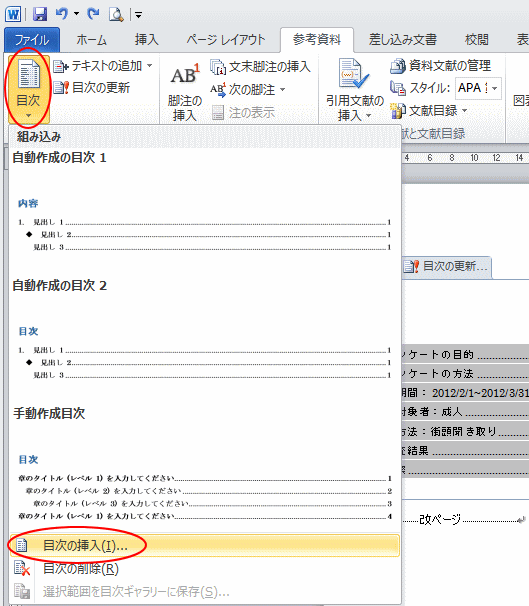Viewport: 529px width, 606px height.
Task: Click the 引用文献の挿入 icon
Action: coord(354,74)
